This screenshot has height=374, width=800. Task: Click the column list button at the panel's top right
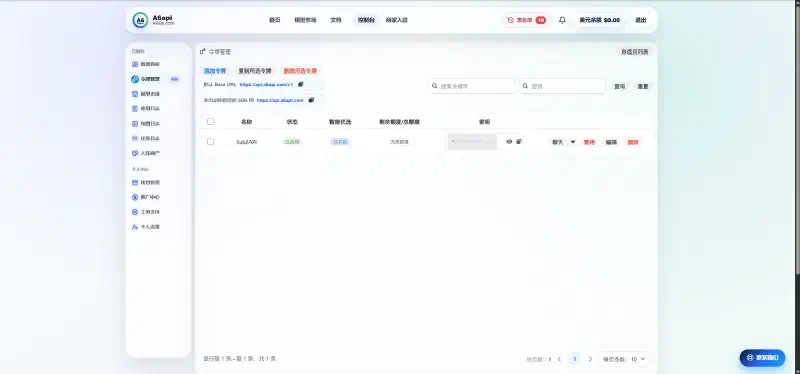(635, 52)
